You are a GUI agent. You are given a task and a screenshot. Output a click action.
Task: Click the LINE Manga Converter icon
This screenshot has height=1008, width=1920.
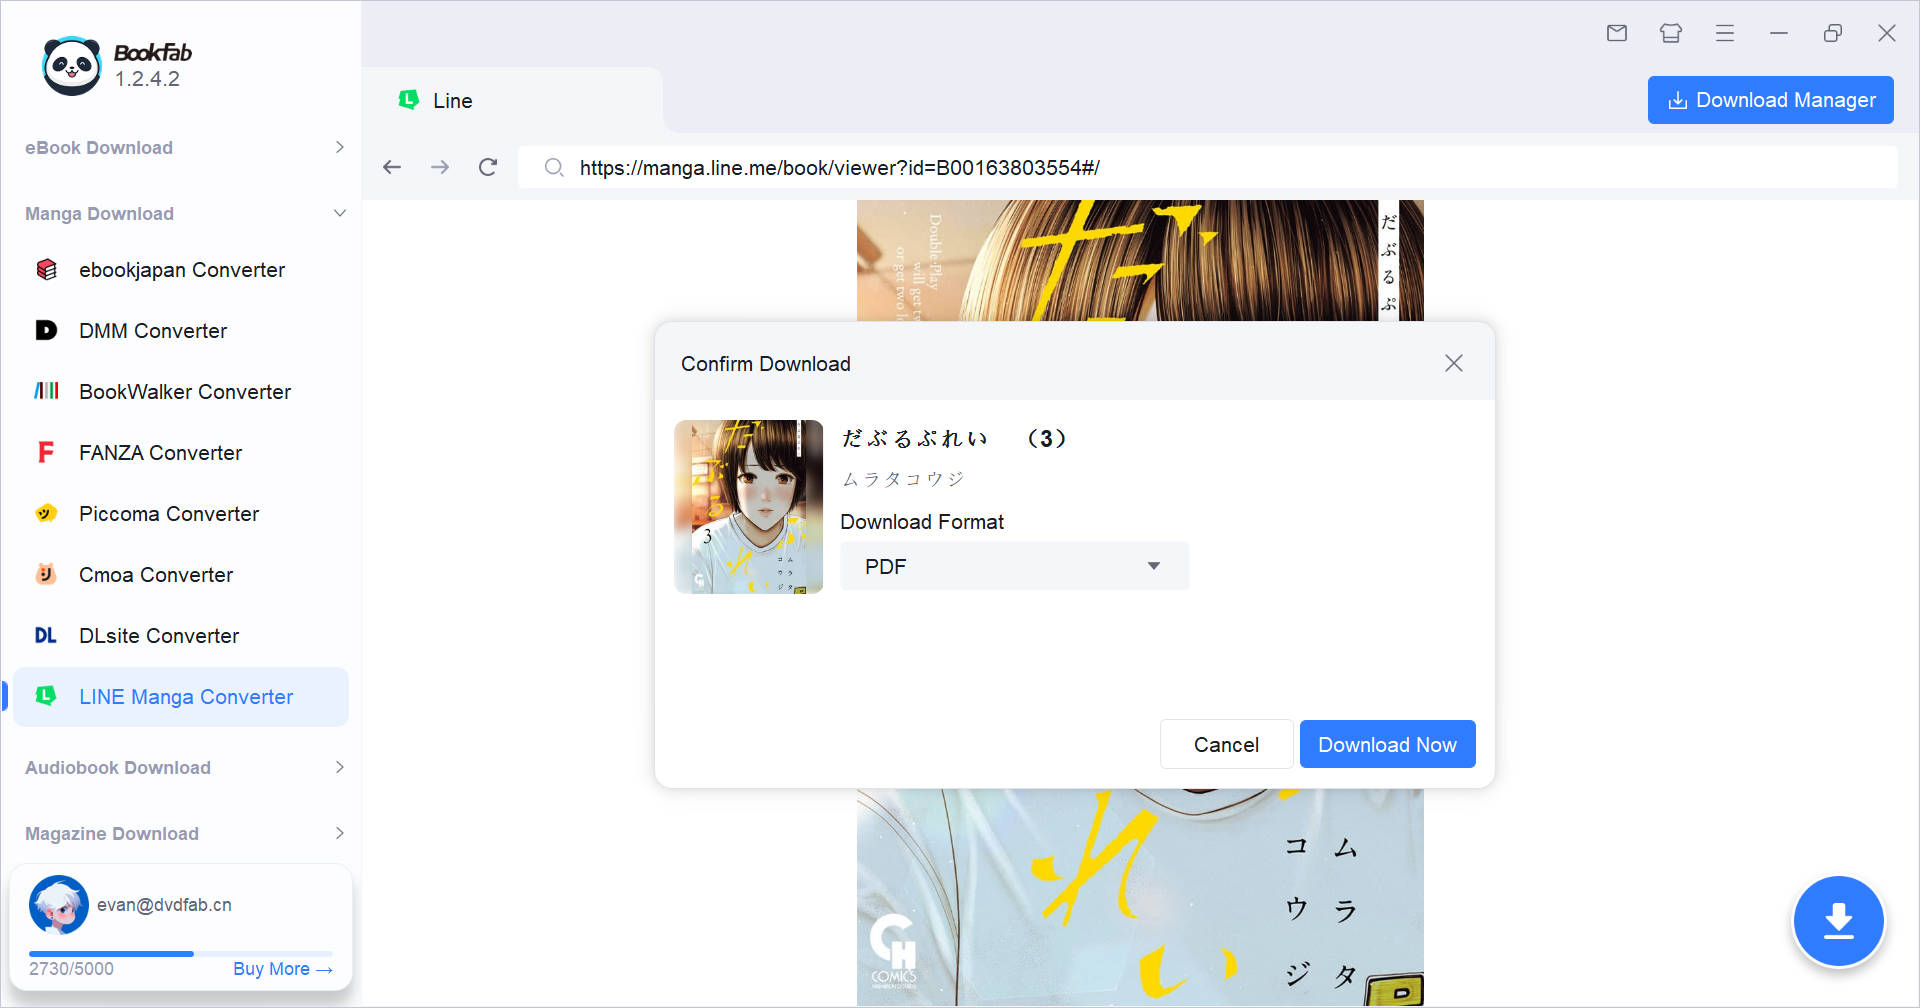46,696
